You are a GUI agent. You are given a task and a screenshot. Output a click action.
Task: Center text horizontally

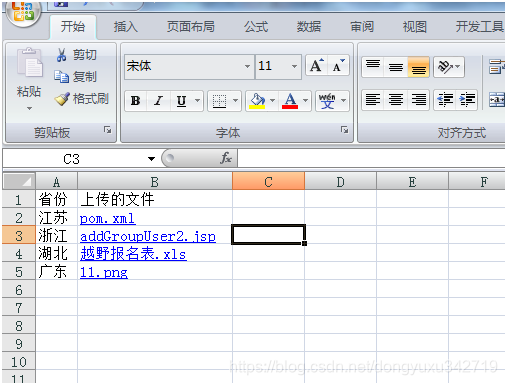click(396, 99)
